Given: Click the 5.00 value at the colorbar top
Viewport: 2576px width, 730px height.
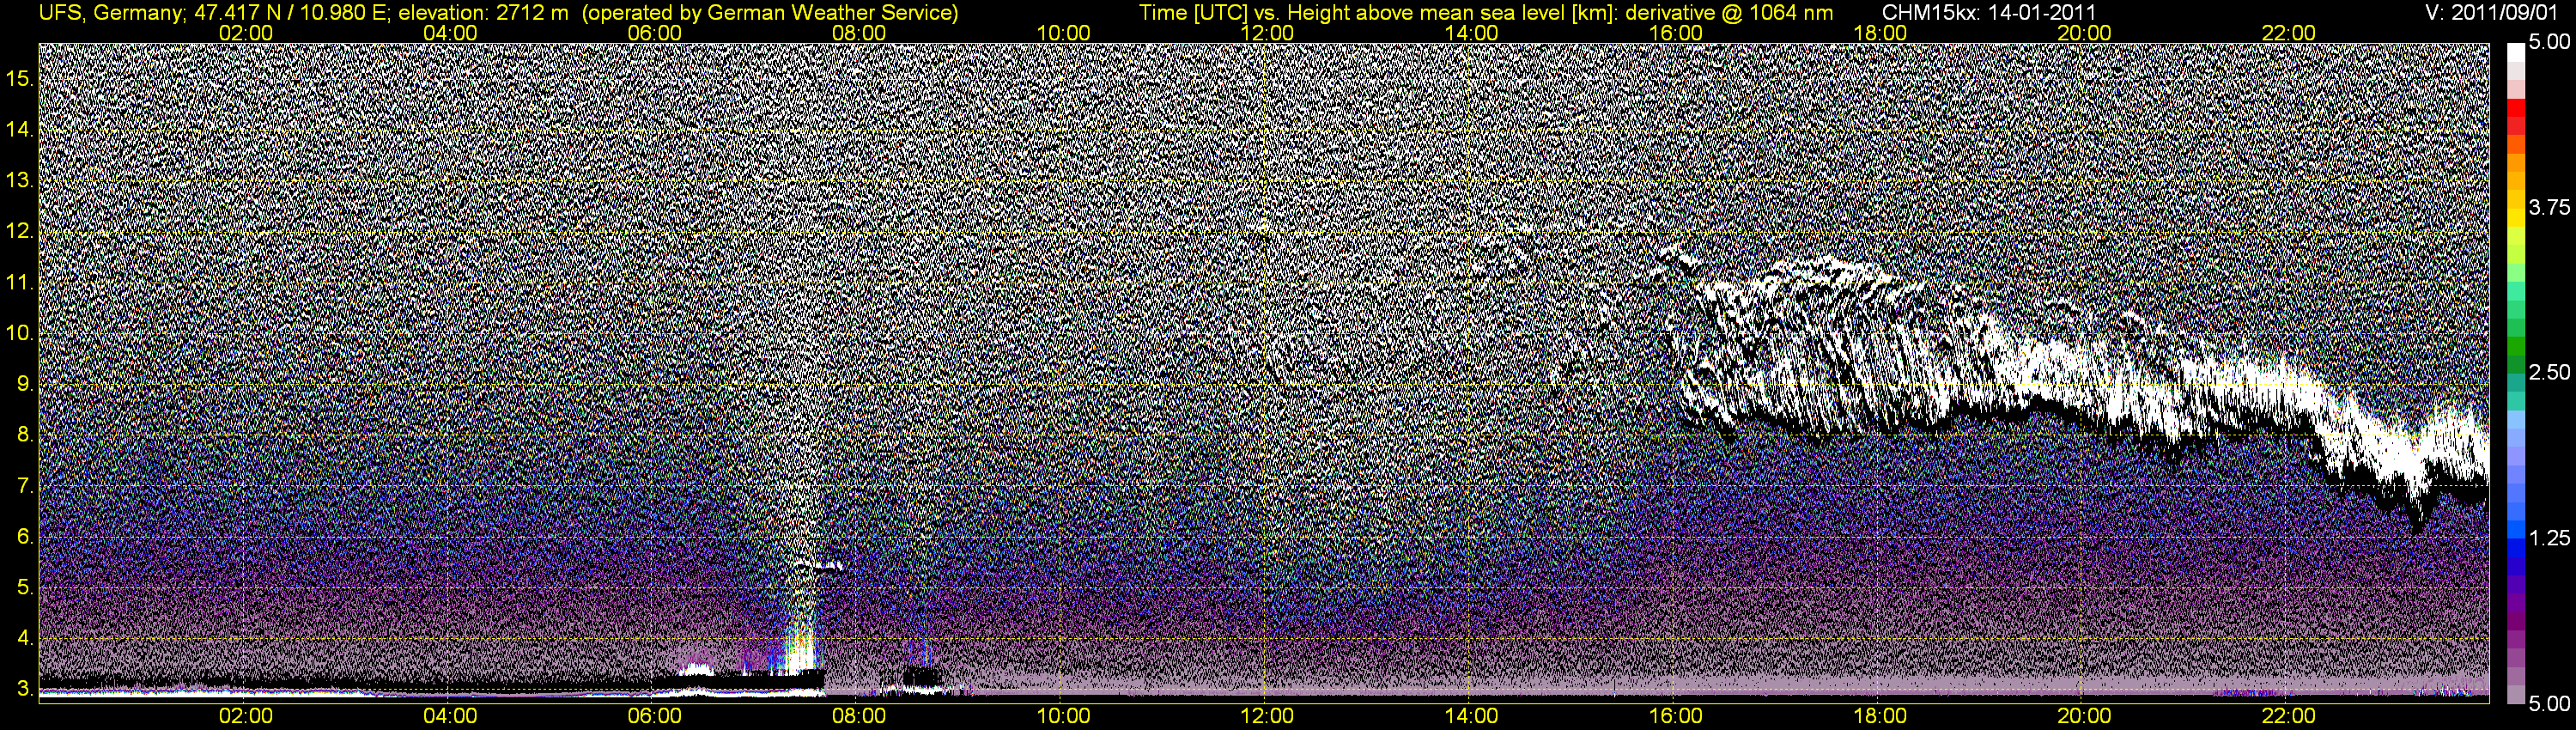Looking at the screenshot, I should (x=2549, y=42).
